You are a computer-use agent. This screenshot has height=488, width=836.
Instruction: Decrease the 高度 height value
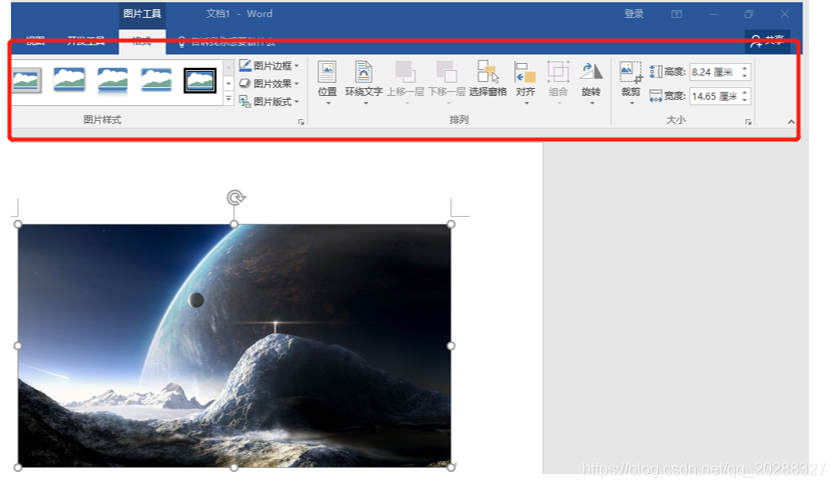[745, 76]
